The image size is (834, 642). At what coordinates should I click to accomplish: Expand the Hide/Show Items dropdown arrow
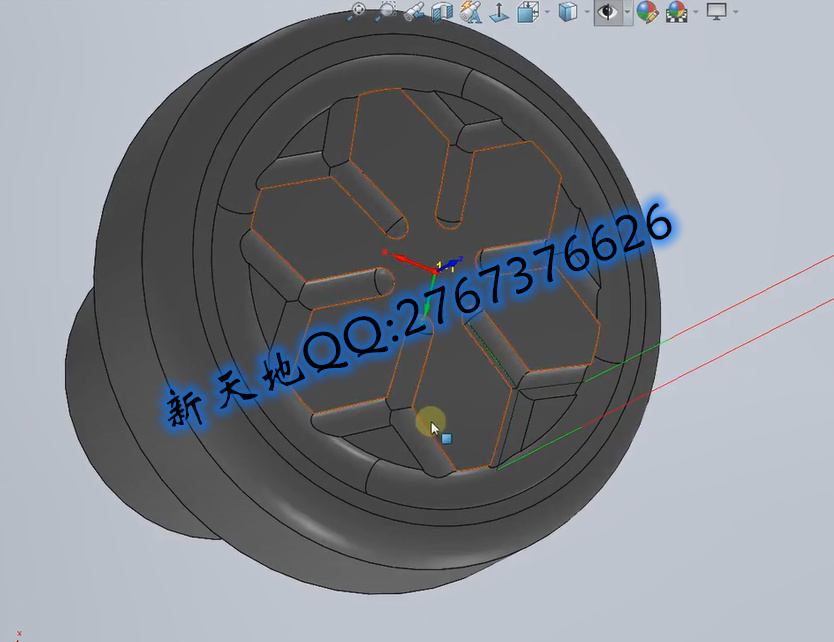627,12
